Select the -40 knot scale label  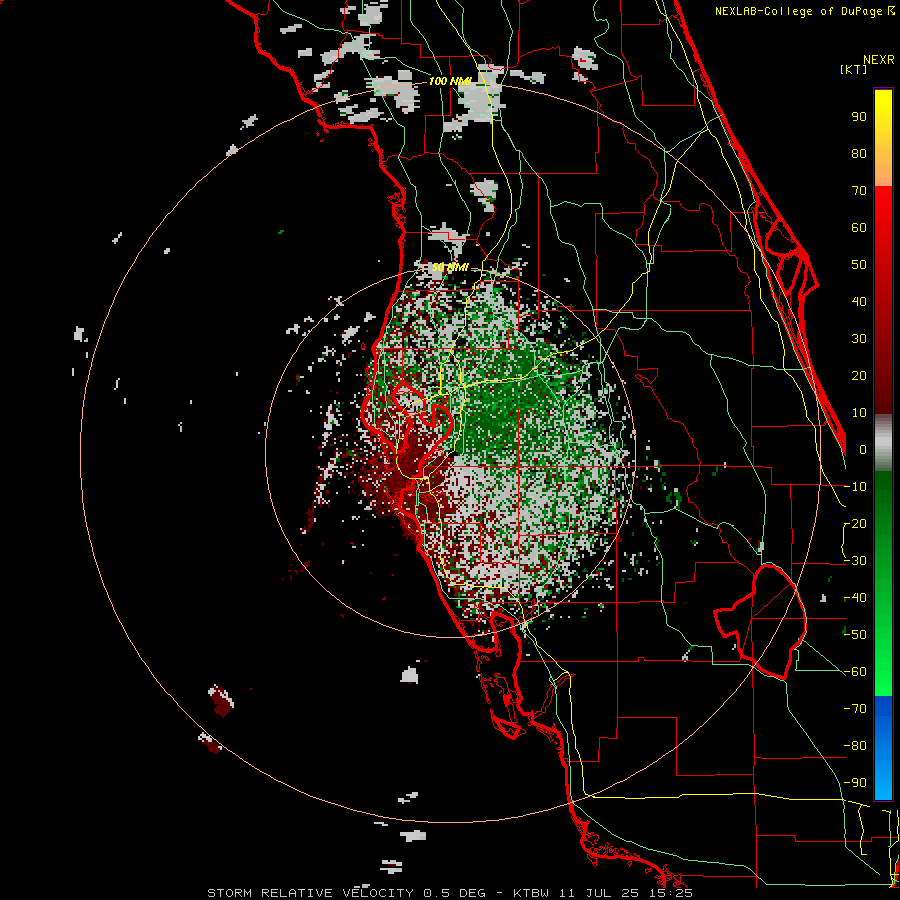point(856,598)
